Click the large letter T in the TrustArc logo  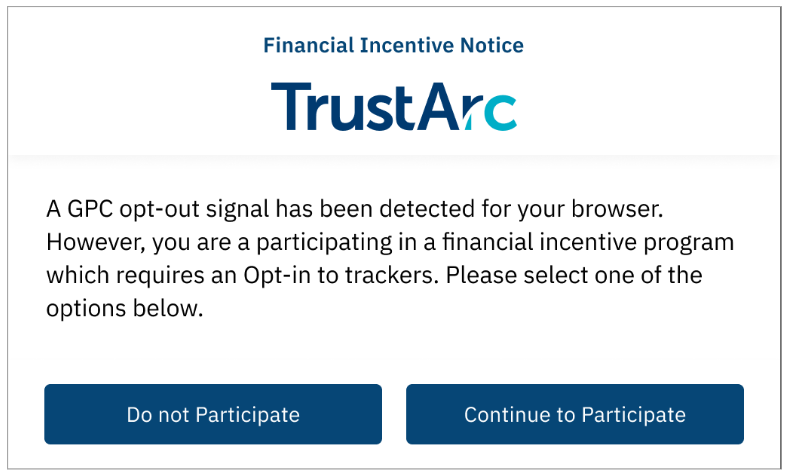pyautogui.click(x=291, y=106)
